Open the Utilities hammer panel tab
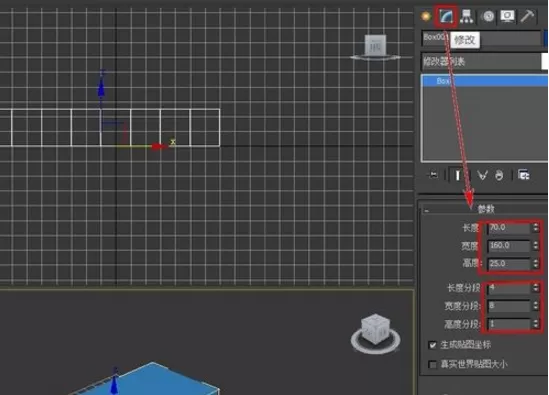This screenshot has width=549, height=395. pos(528,16)
